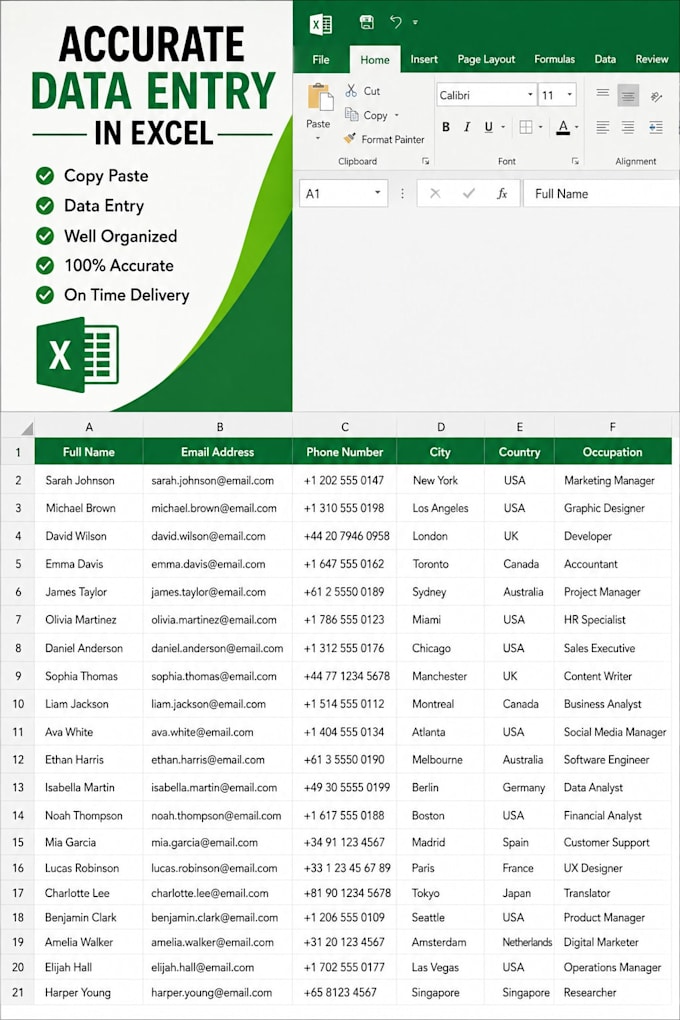
Task: Select column A header
Action: click(88, 427)
